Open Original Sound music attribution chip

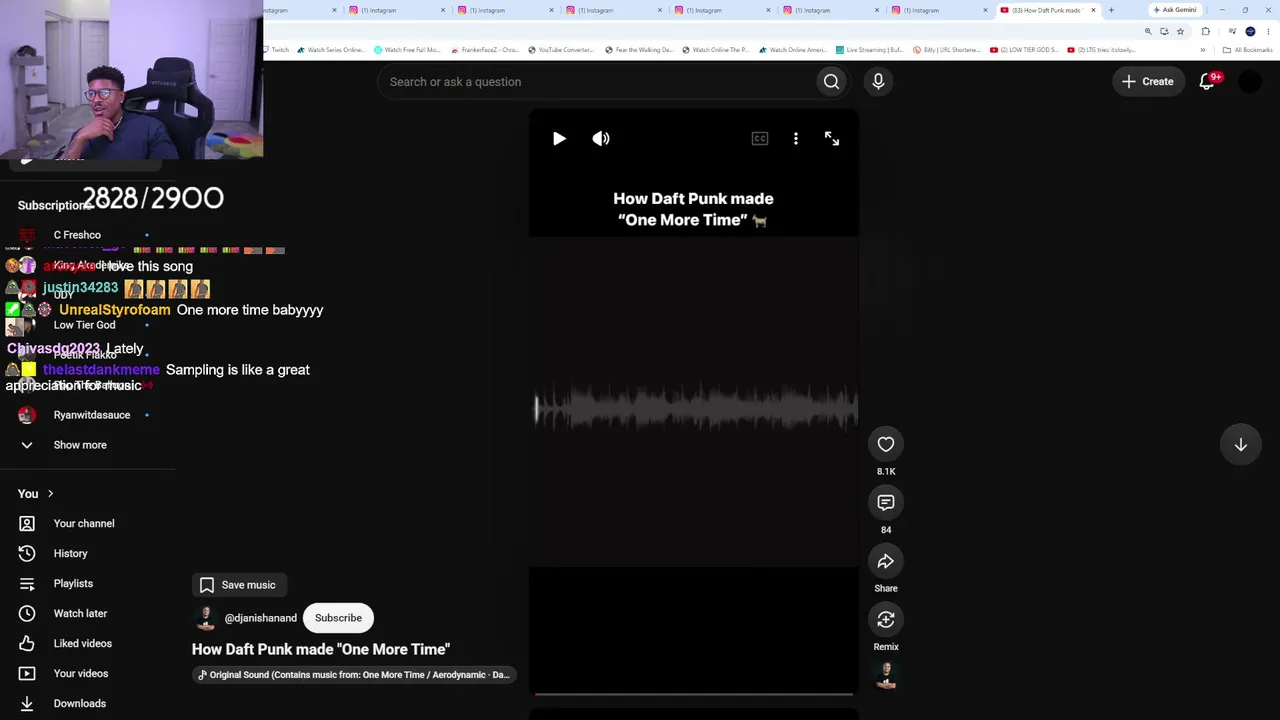click(354, 675)
